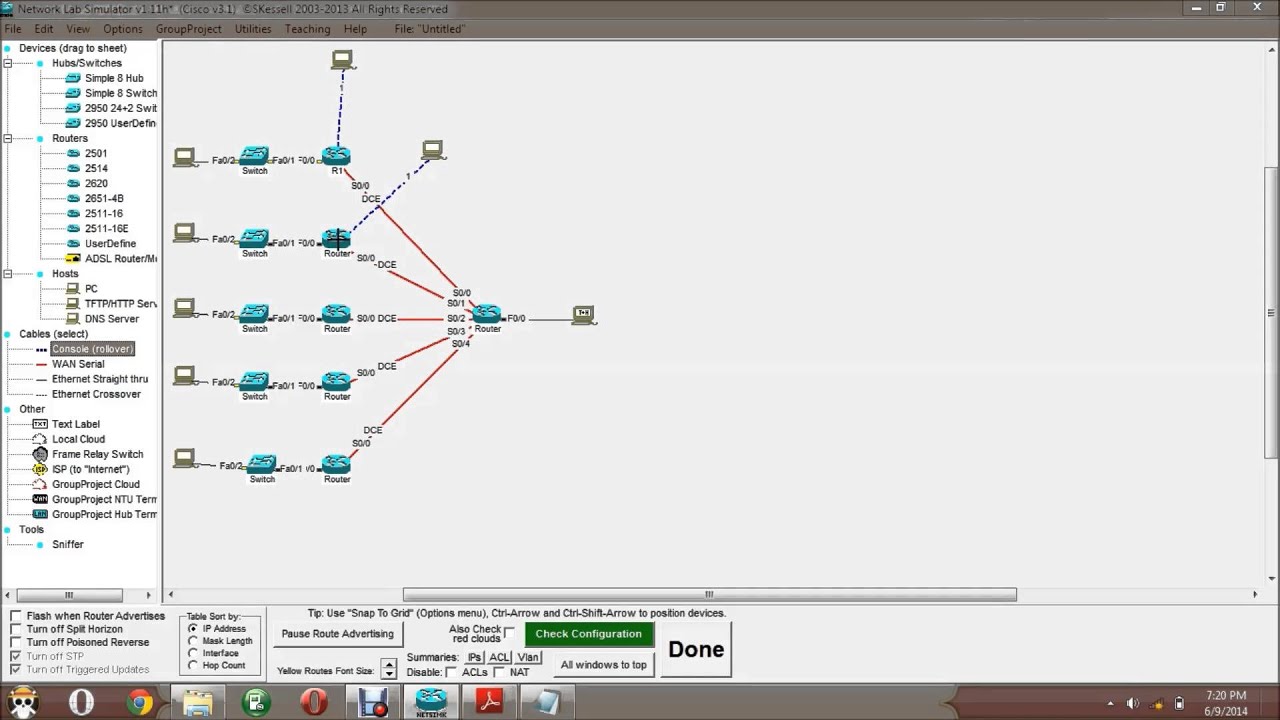Choose the ADSL Router/Modem device

coord(121,258)
